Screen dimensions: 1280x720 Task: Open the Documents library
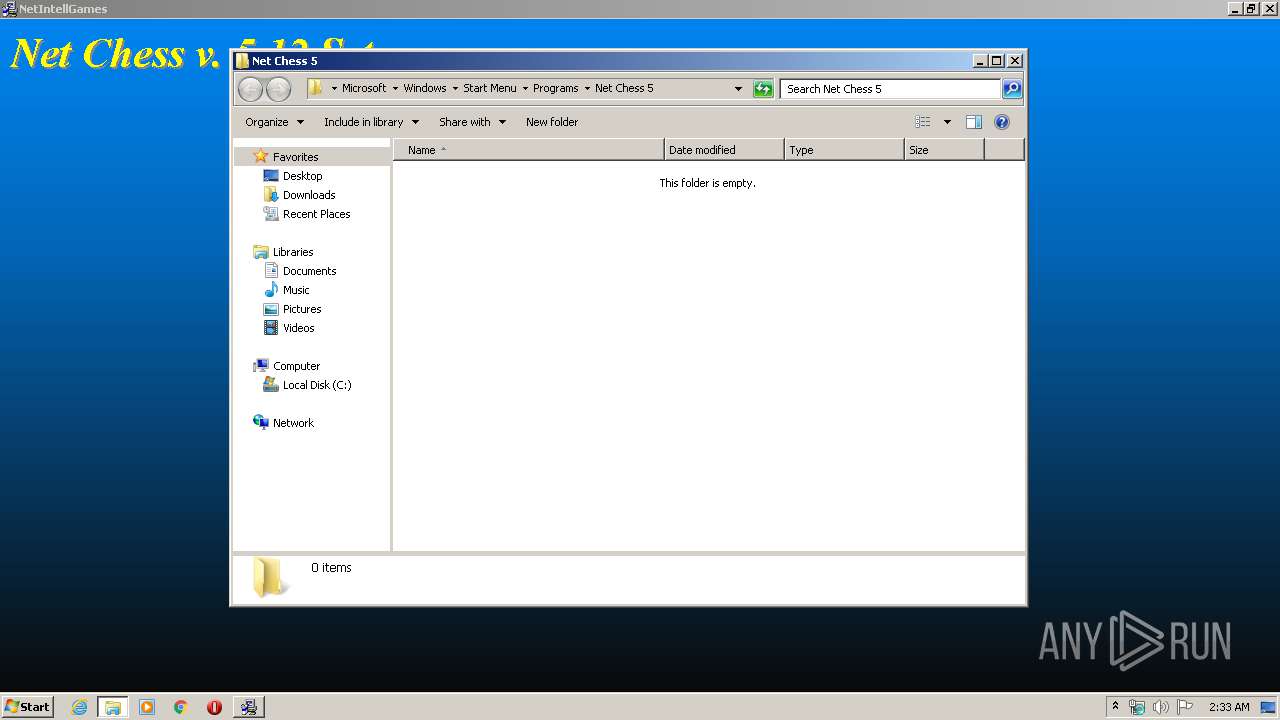tap(309, 271)
